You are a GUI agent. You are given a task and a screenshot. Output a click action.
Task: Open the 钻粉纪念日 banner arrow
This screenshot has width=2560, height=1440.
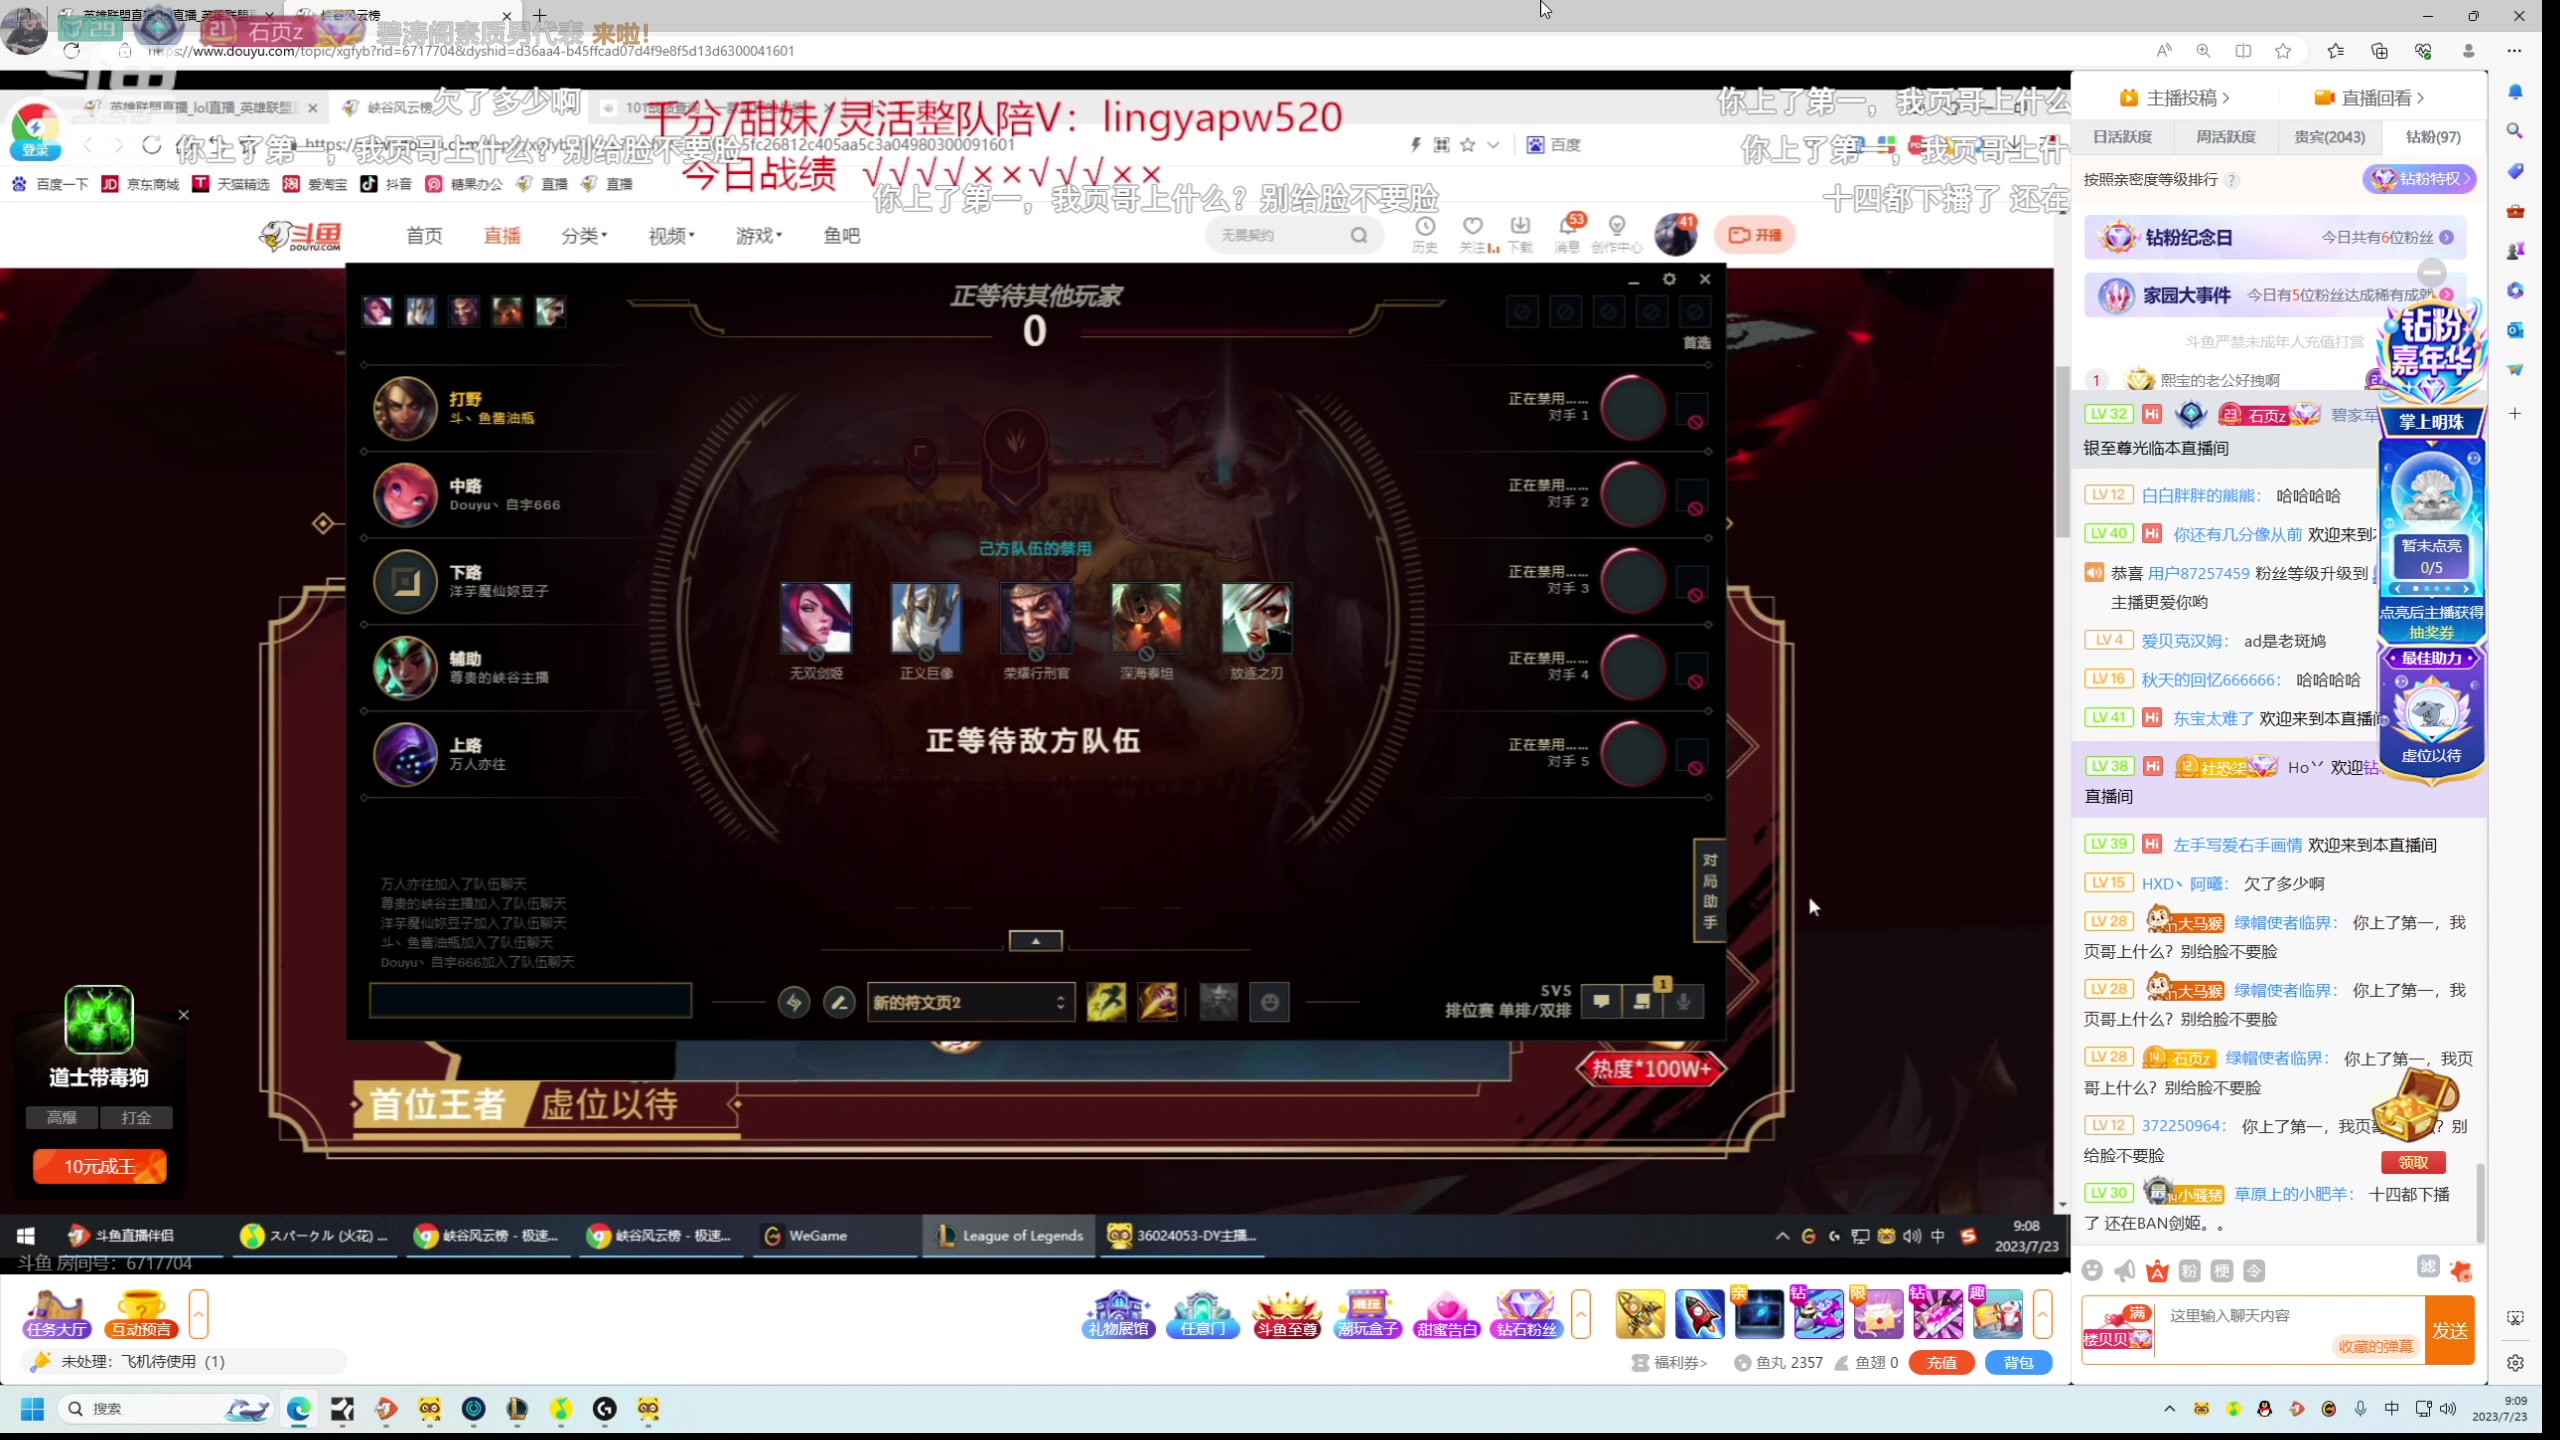pos(2446,238)
